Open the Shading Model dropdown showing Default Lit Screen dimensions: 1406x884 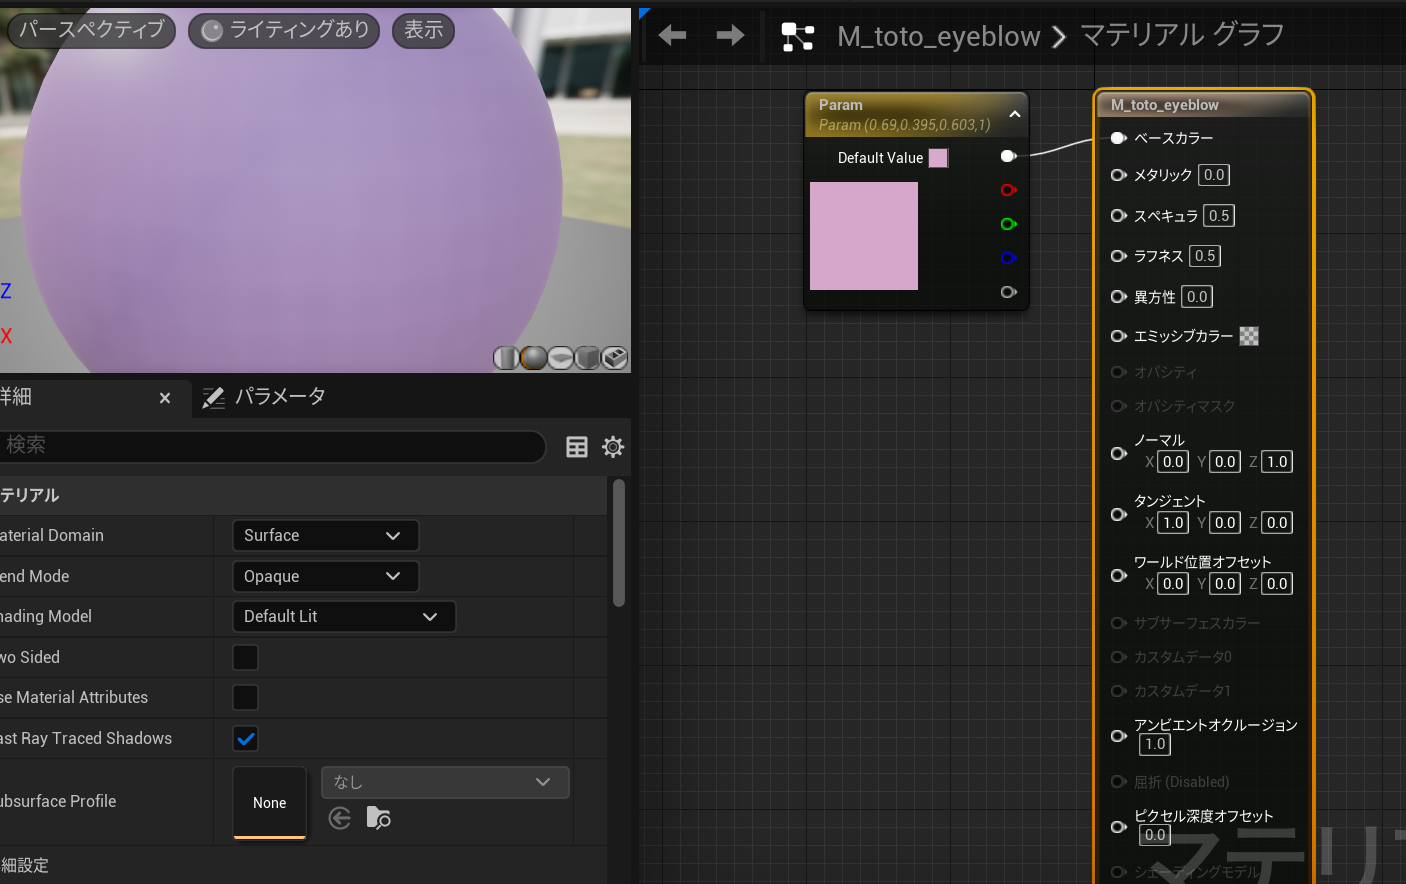click(344, 617)
